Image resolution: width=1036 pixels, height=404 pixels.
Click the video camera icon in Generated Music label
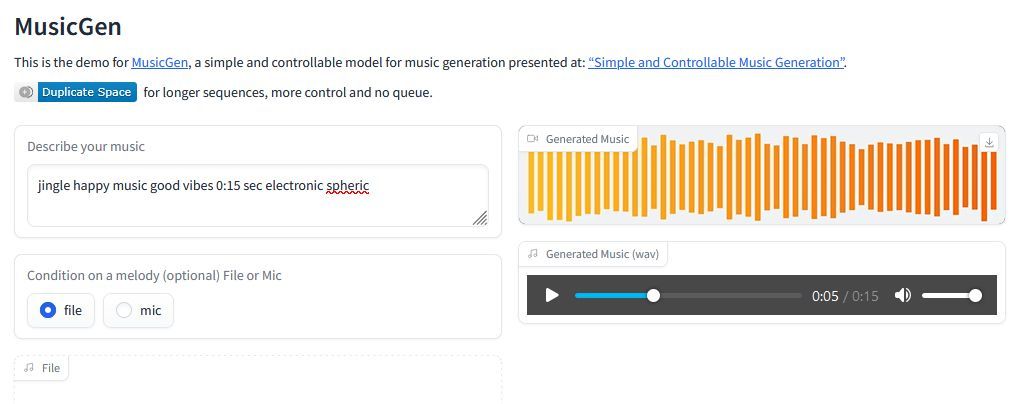point(533,139)
